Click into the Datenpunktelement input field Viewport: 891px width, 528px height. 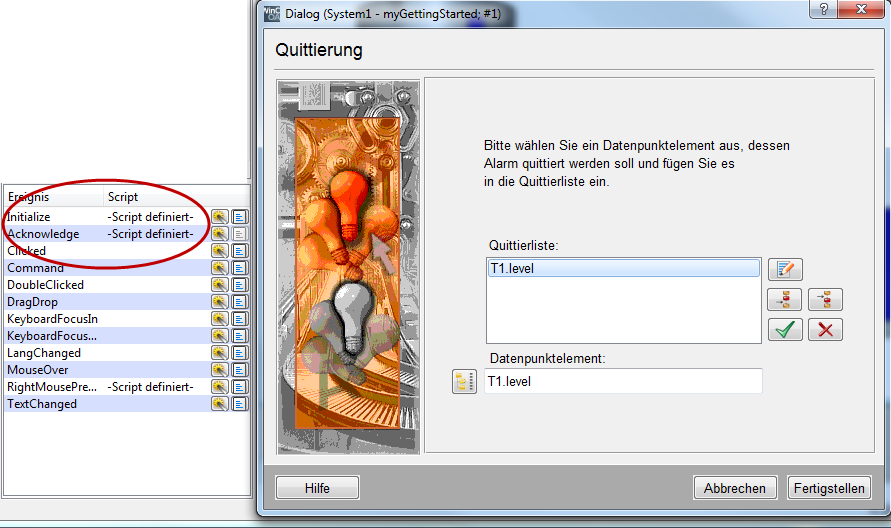tap(623, 381)
